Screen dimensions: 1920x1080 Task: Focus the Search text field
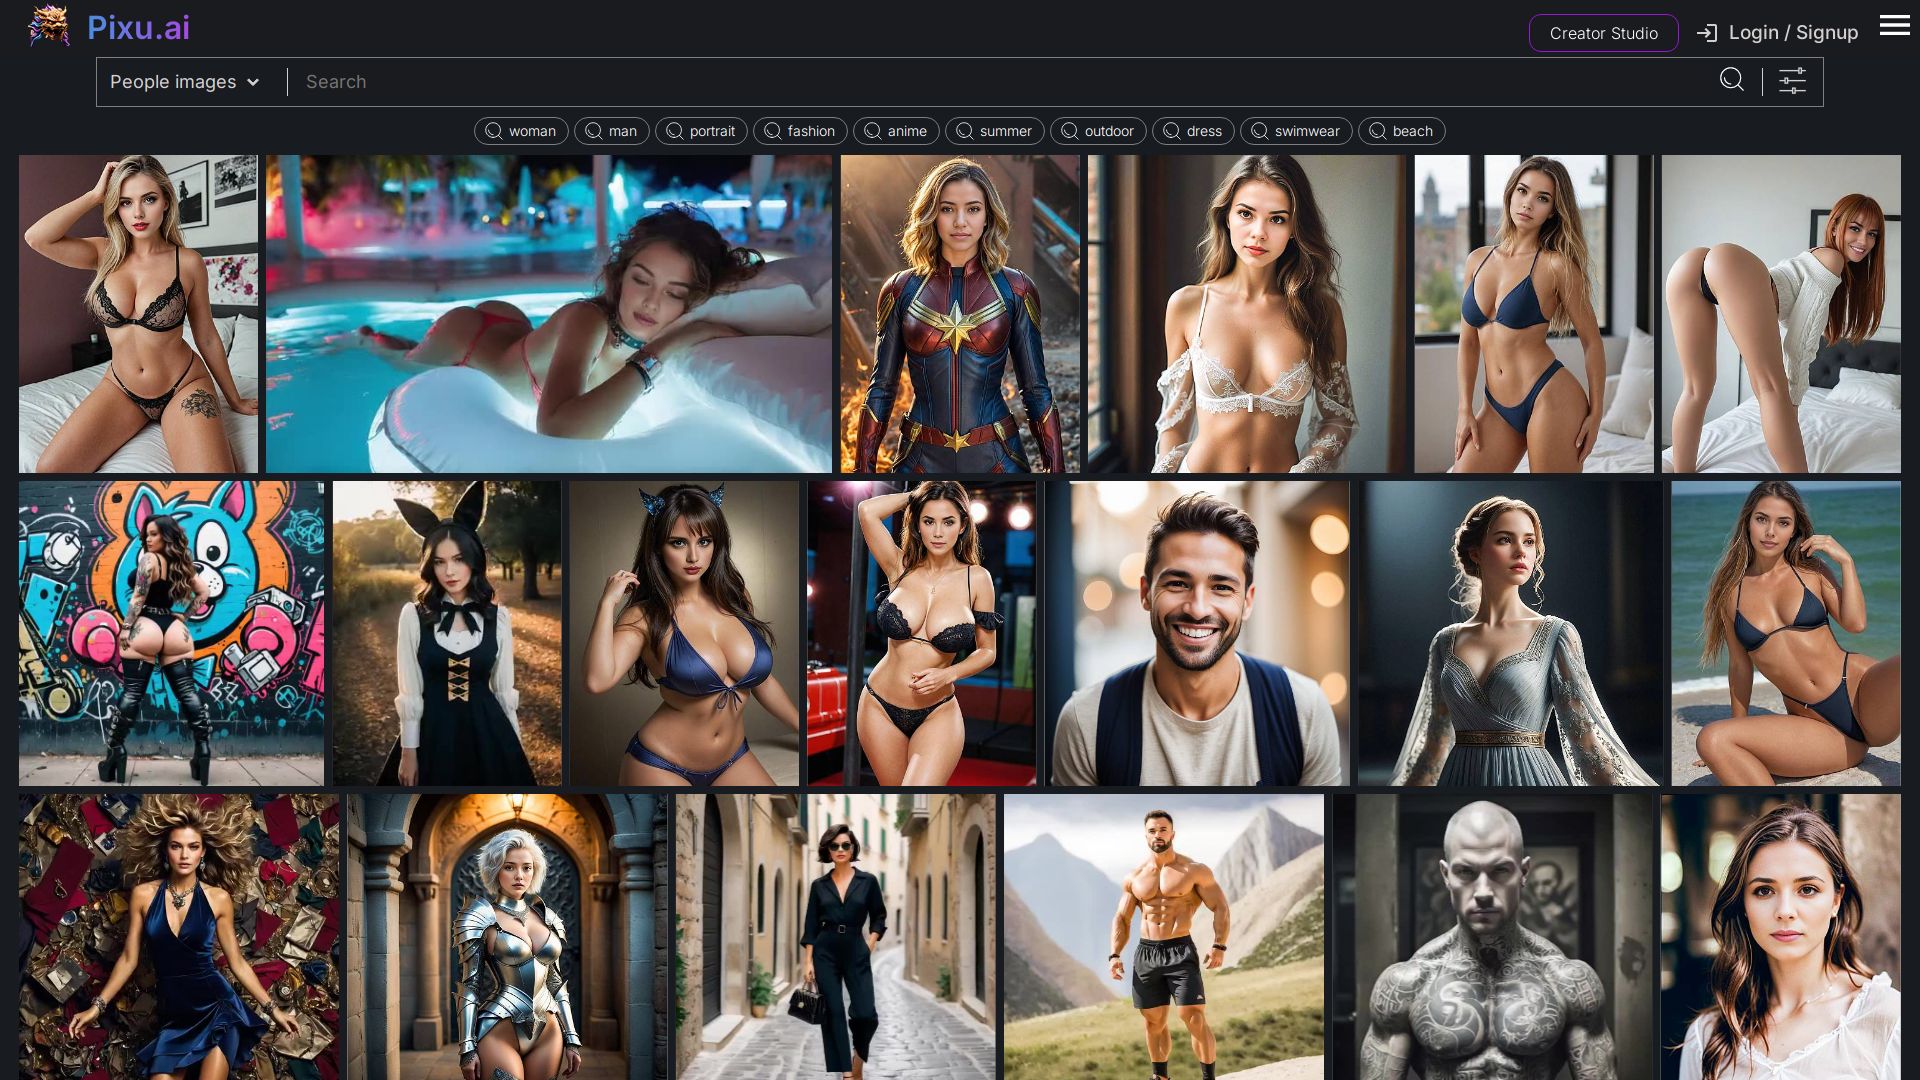pos(1000,82)
